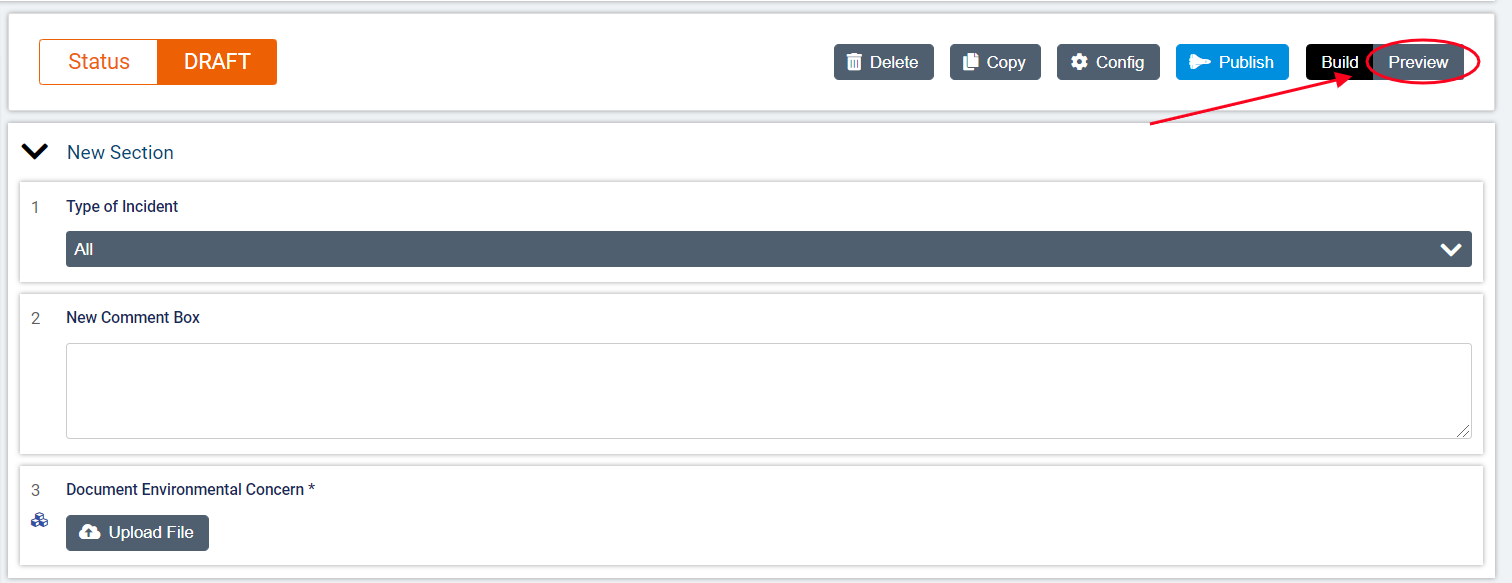The height and width of the screenshot is (583, 1512).
Task: Click the Type of Incident question label
Action: click(x=122, y=207)
